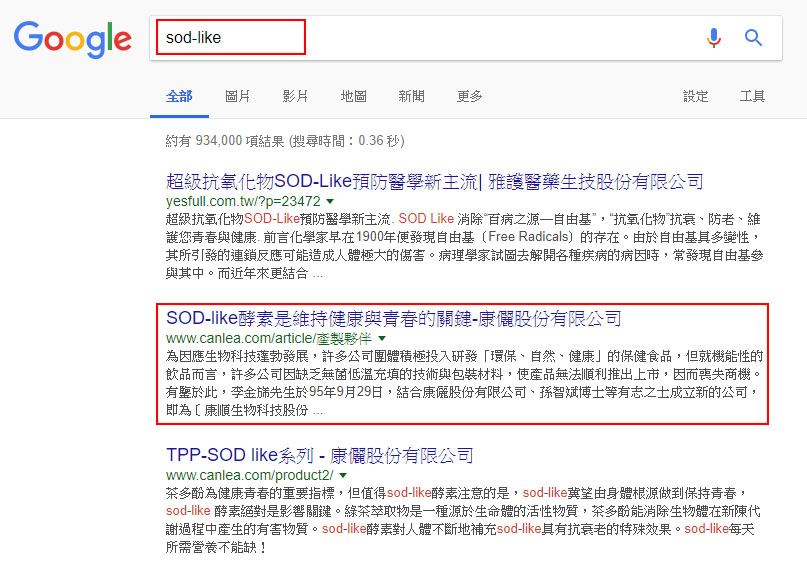Switch to the 圖片 tab
This screenshot has width=807, height=577.
tap(237, 96)
